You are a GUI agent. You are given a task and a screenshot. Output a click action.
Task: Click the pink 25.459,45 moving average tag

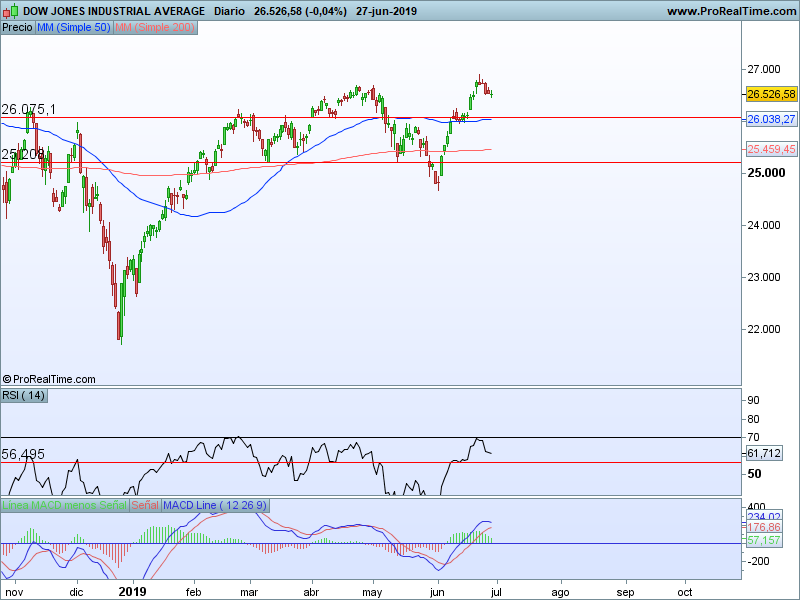tap(771, 149)
